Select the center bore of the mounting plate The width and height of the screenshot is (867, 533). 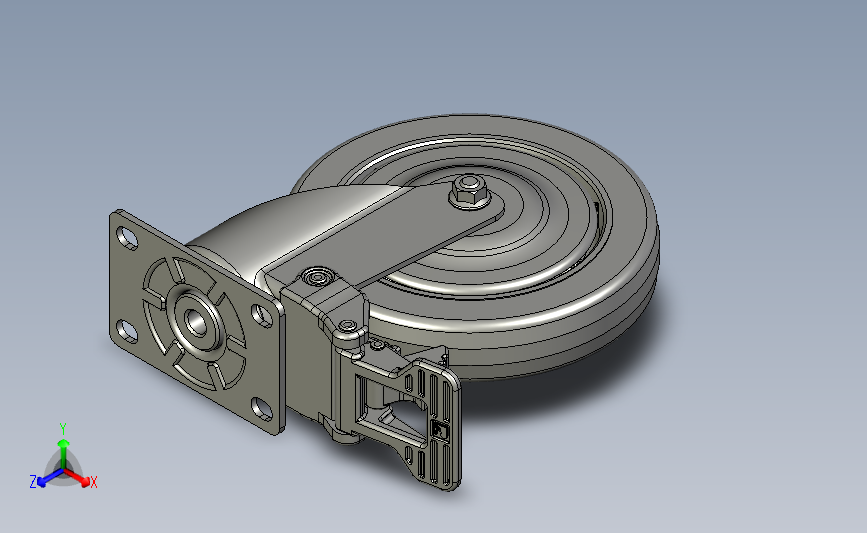coord(195,322)
